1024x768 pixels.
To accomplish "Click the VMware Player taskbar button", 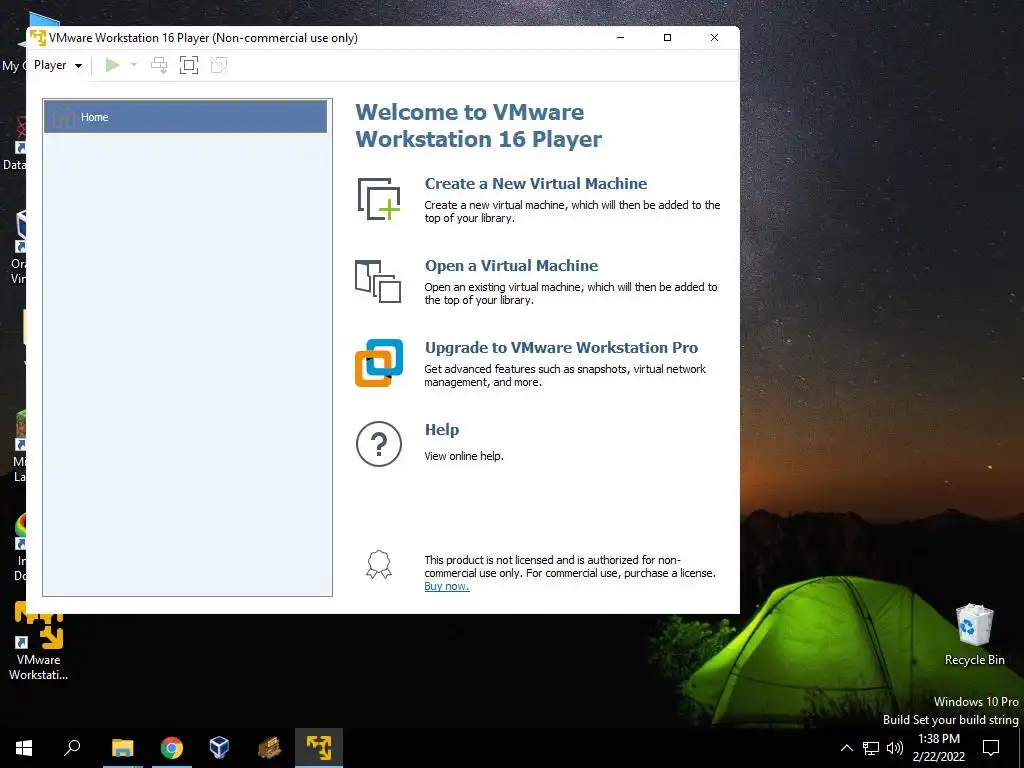I will point(319,748).
